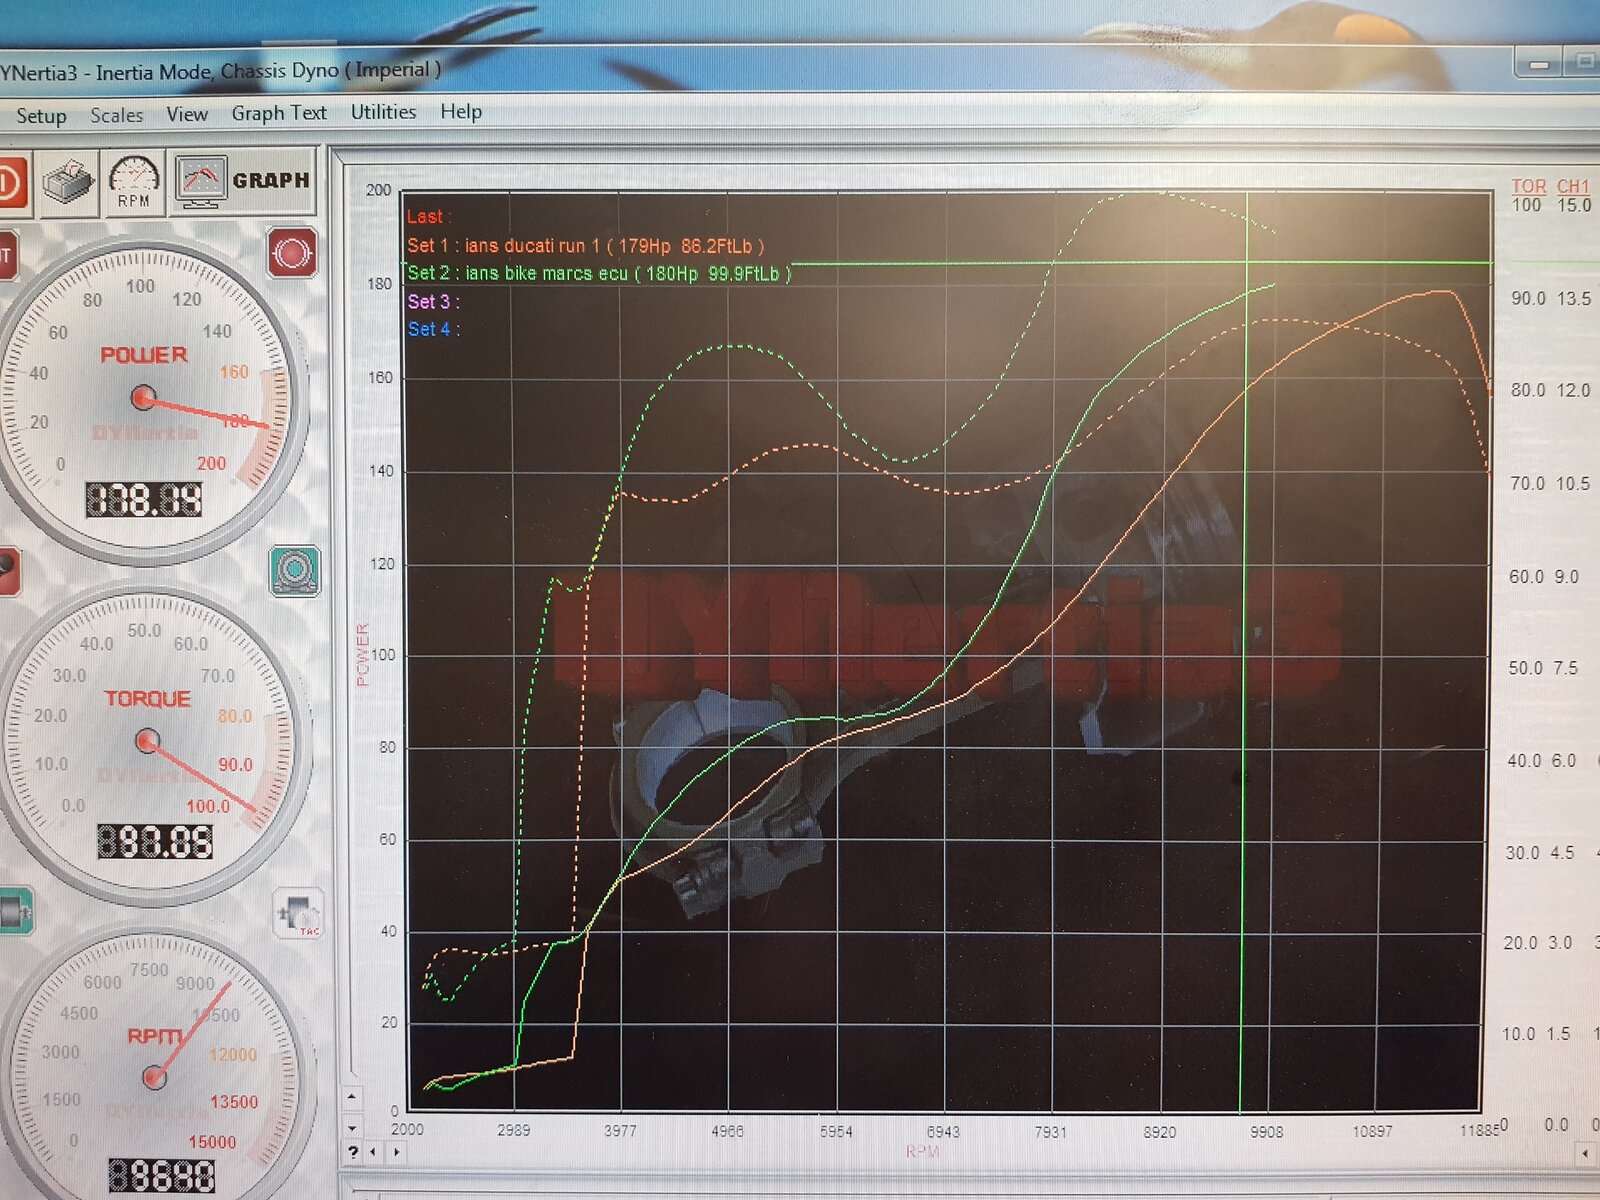Click the TAC icon above the RPM gauge

pyautogui.click(x=299, y=914)
